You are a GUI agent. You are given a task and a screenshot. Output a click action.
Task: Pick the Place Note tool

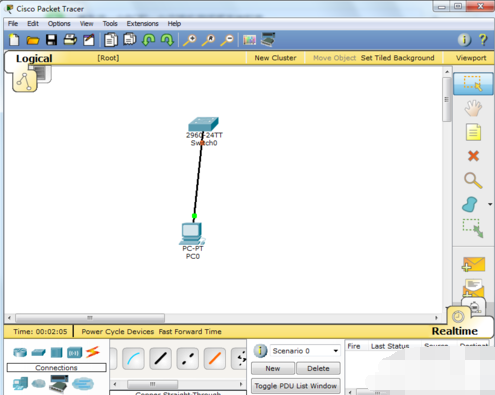pos(473,132)
